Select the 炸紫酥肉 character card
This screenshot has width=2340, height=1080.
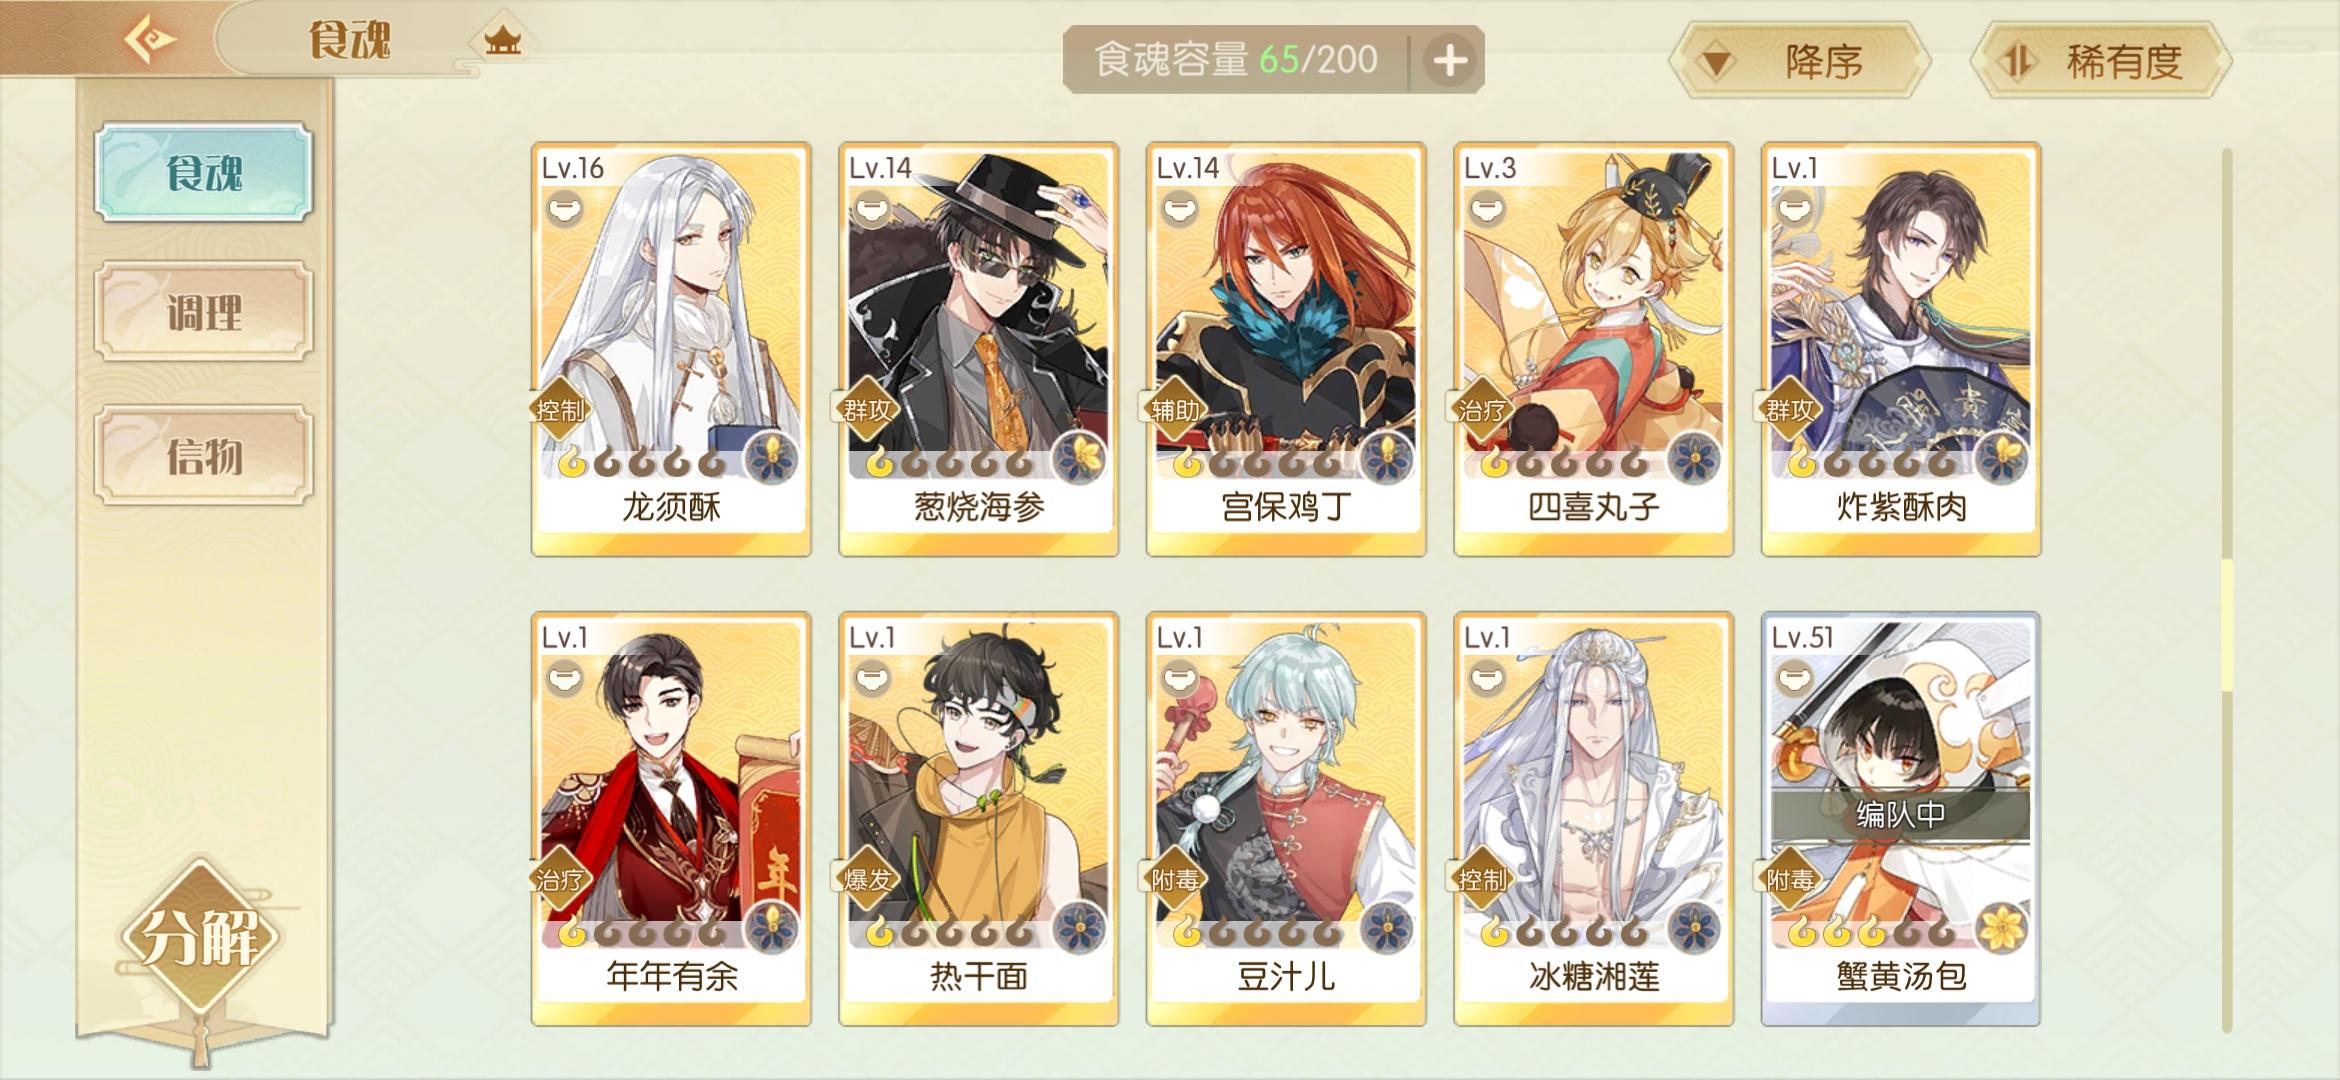point(1901,349)
